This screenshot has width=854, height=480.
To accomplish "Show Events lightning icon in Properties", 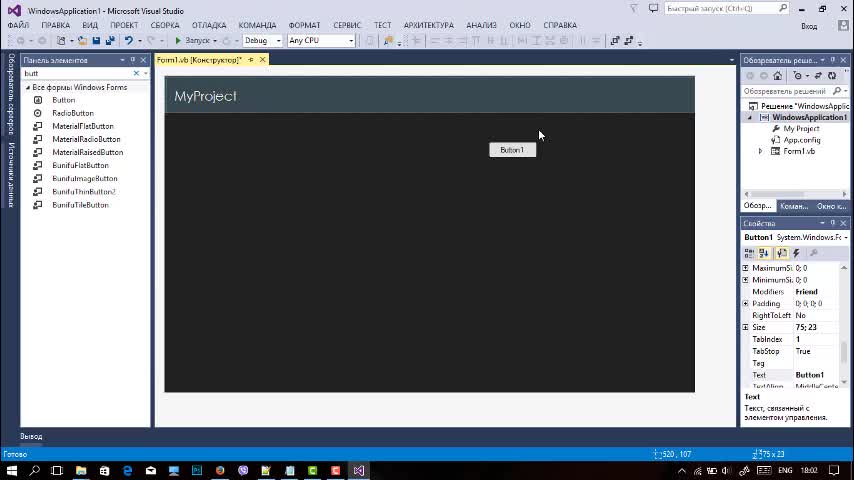I will (796, 253).
